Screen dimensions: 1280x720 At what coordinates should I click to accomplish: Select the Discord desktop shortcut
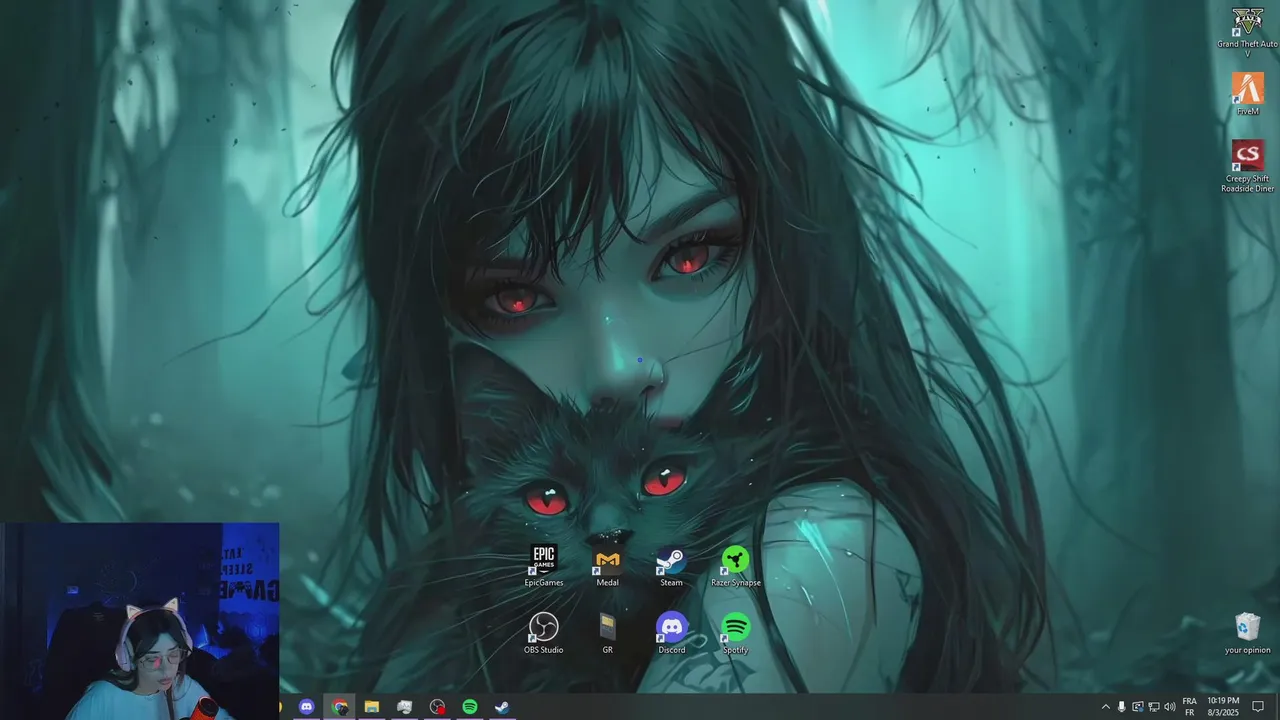671,633
